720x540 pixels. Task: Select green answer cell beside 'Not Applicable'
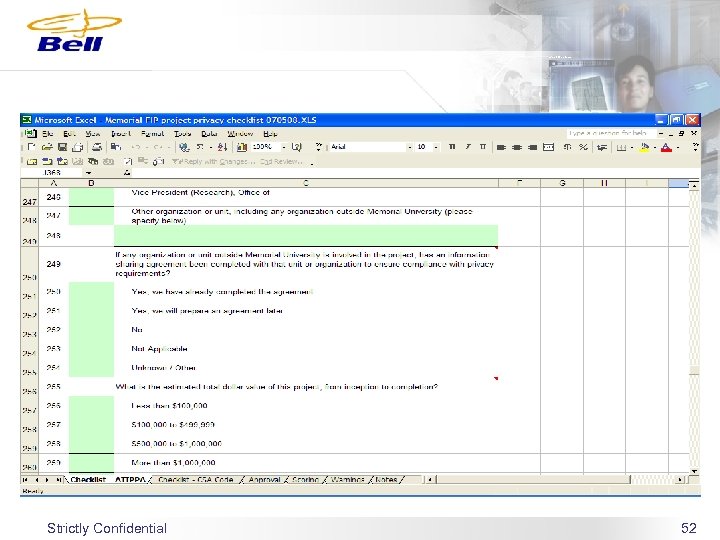(91, 349)
